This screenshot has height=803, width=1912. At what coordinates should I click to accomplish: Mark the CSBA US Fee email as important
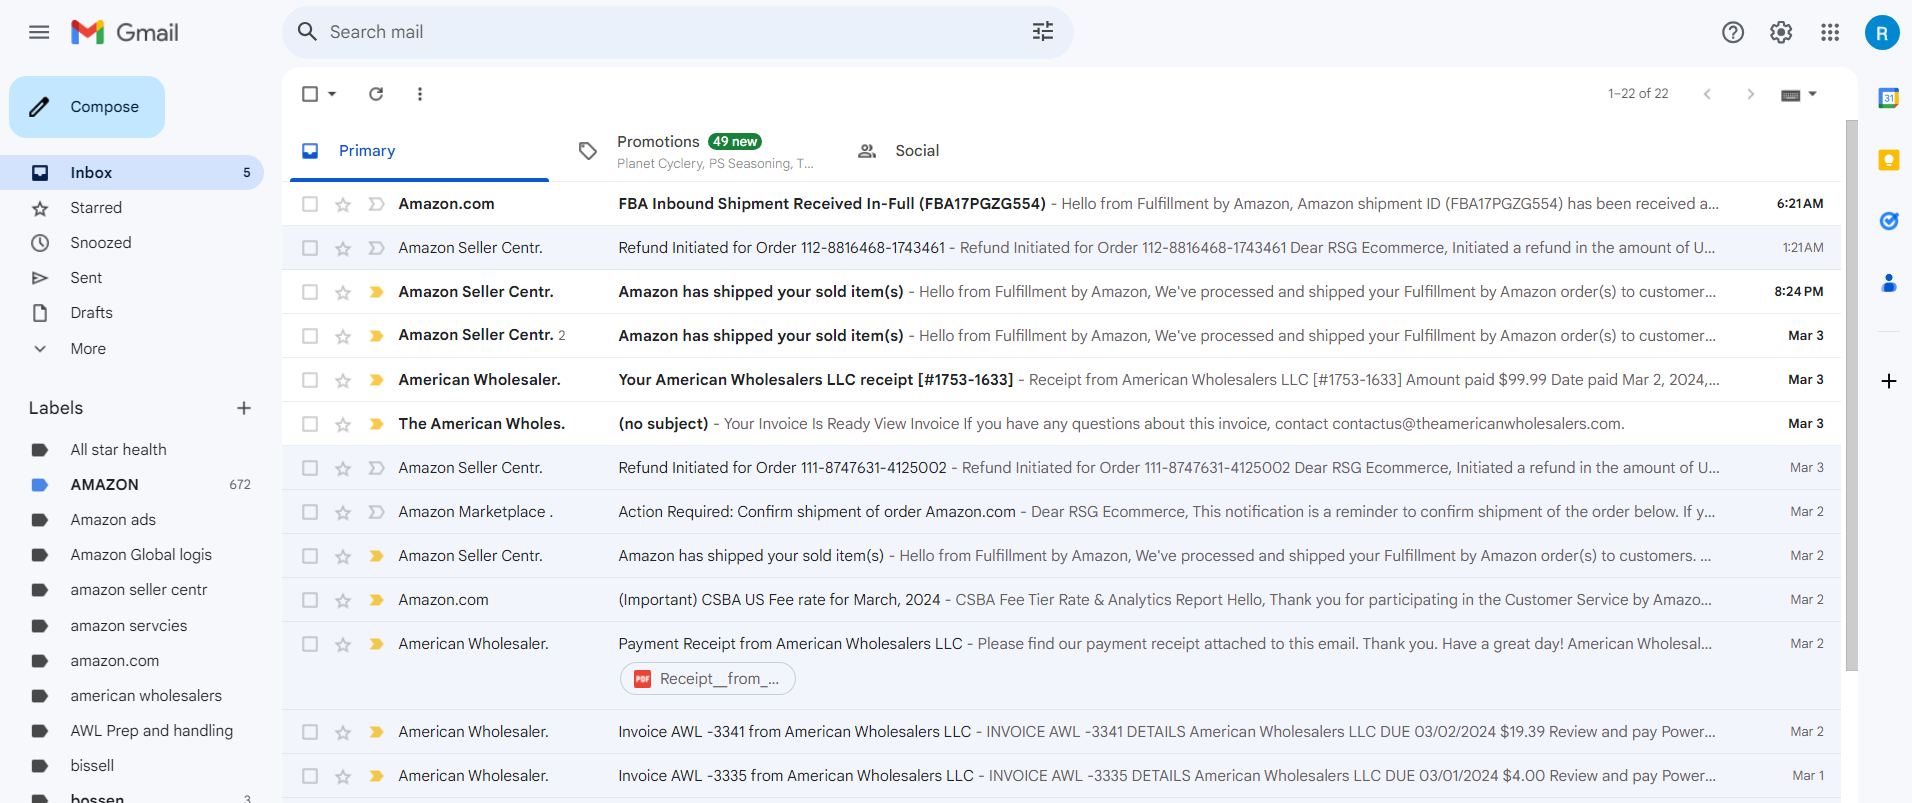[x=376, y=600]
